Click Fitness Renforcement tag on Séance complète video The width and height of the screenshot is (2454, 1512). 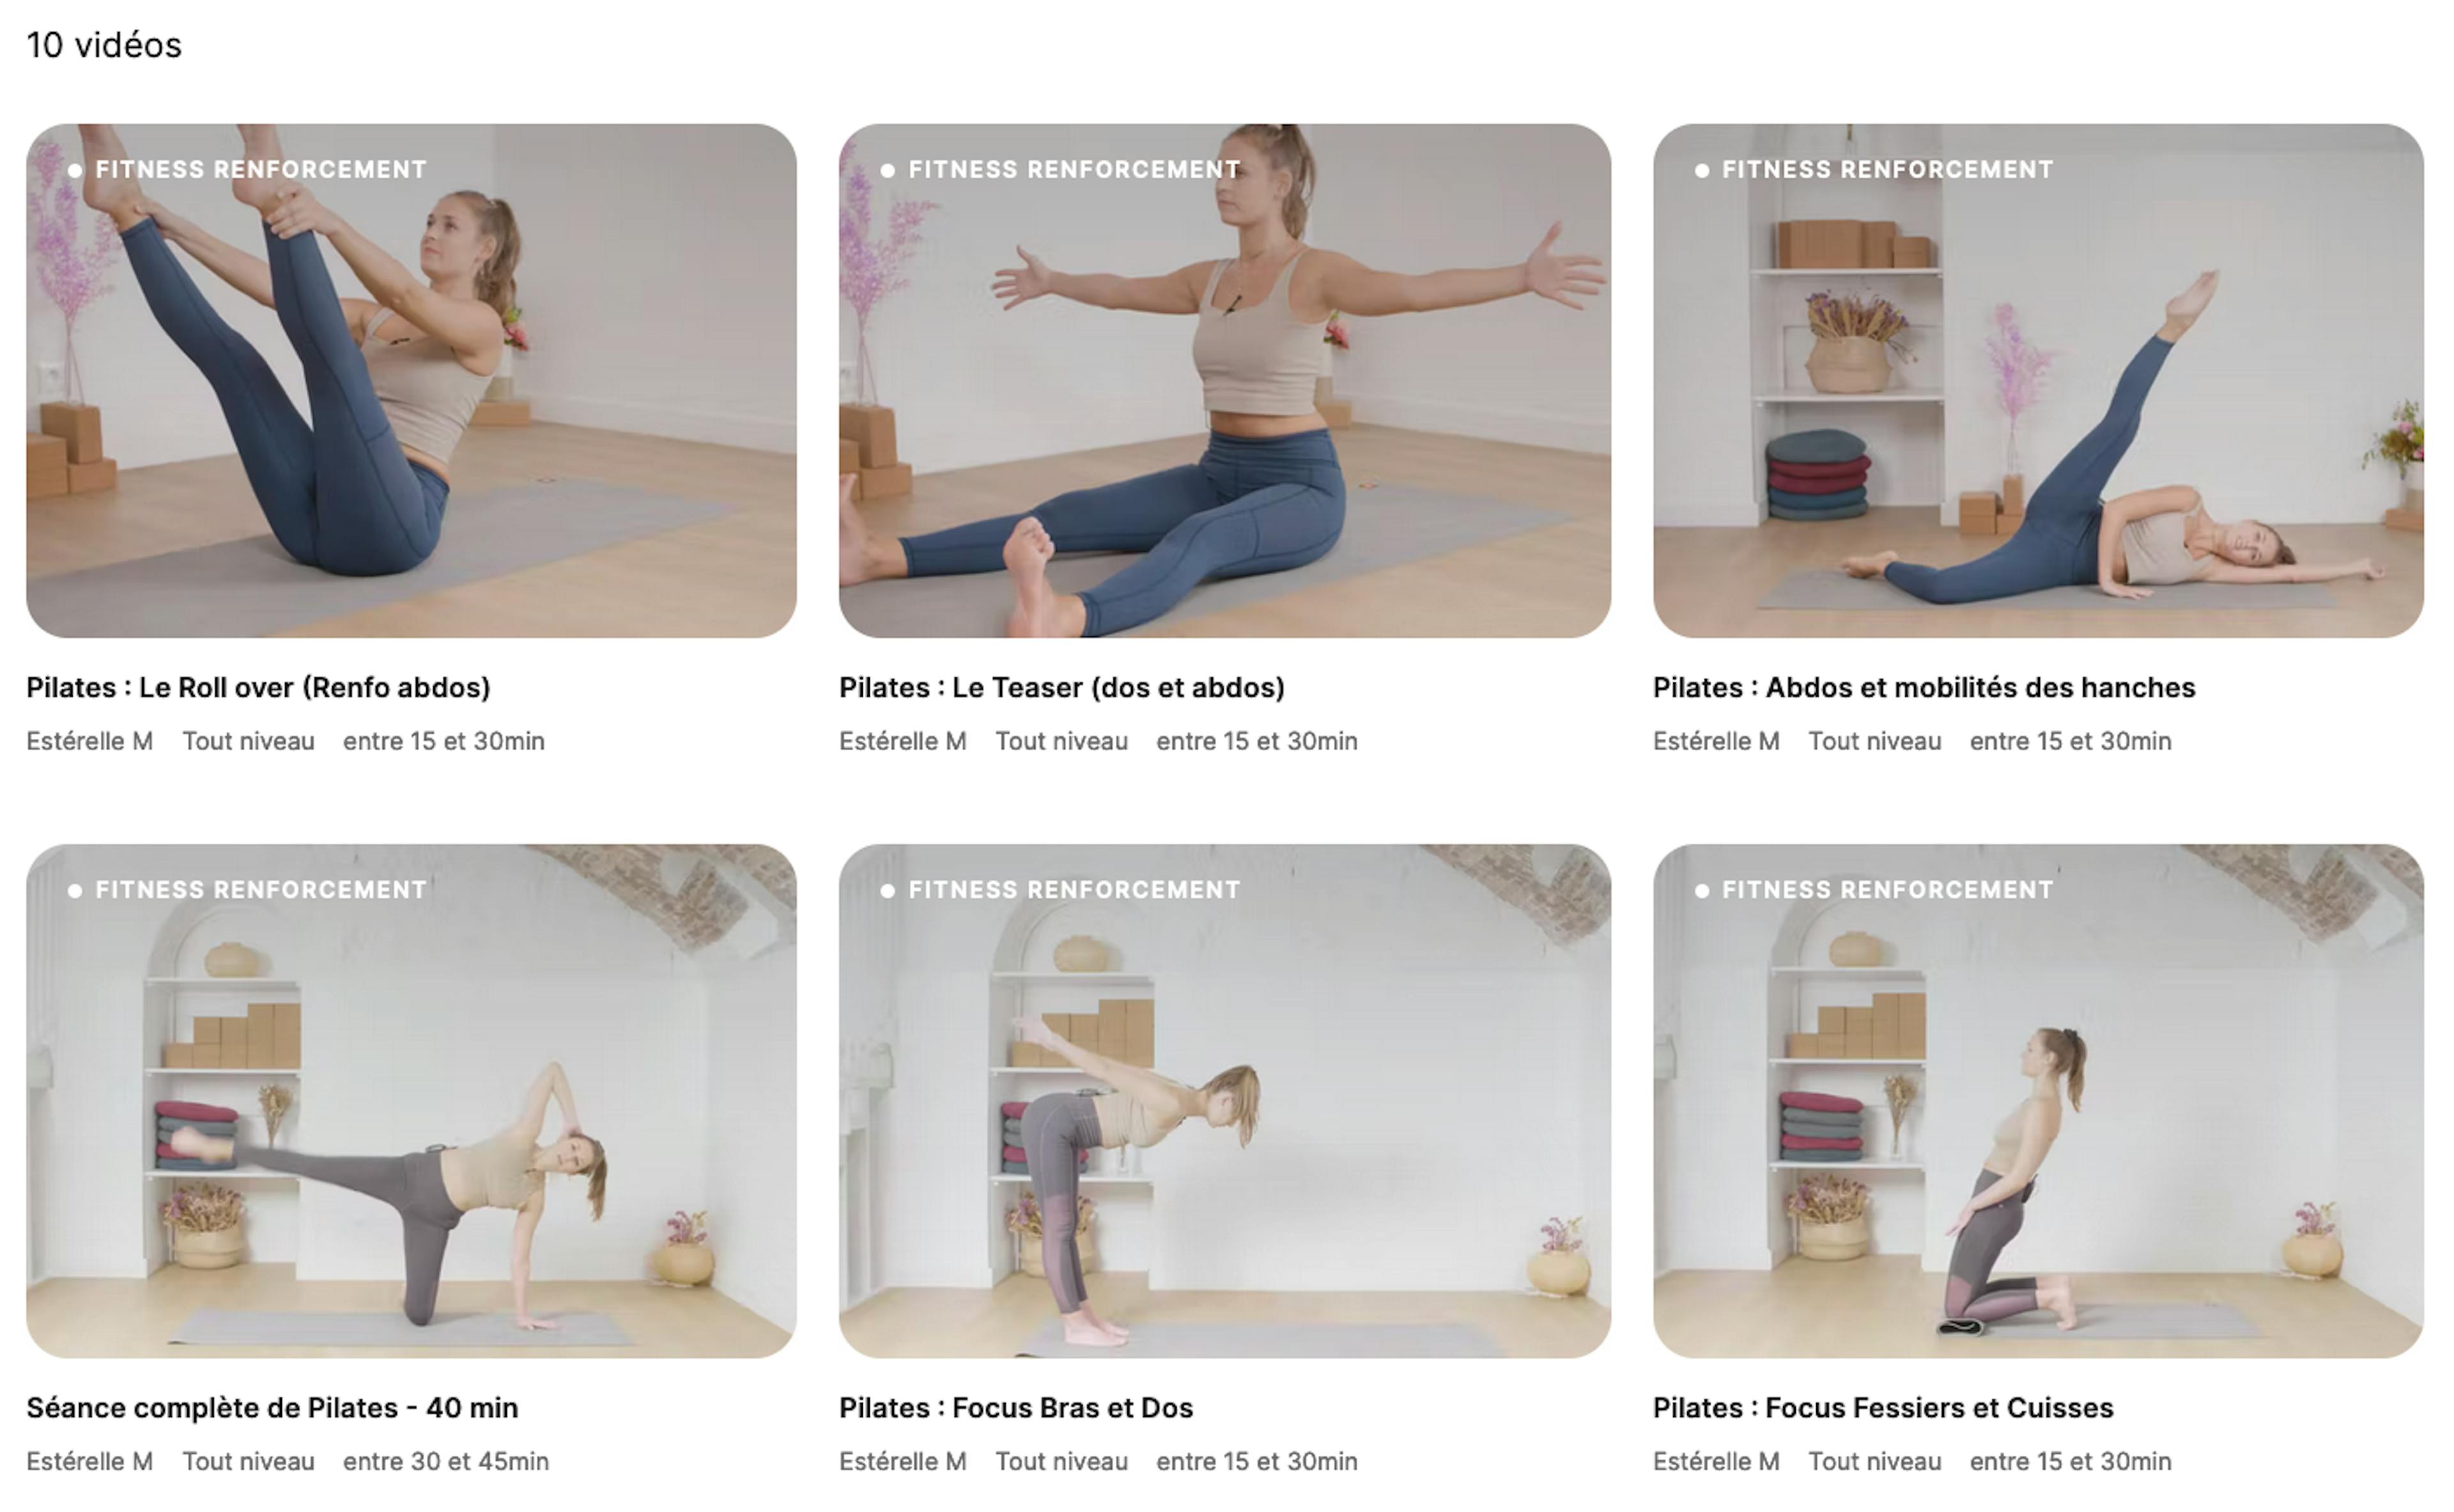[x=248, y=890]
